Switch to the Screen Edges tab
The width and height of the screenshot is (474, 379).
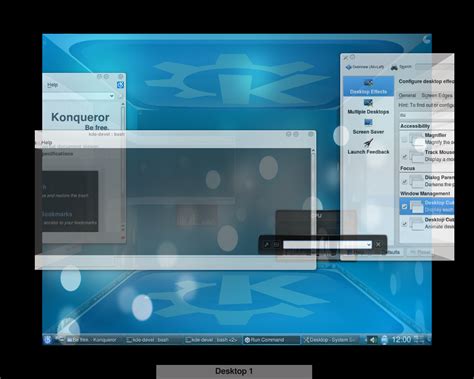point(437,95)
